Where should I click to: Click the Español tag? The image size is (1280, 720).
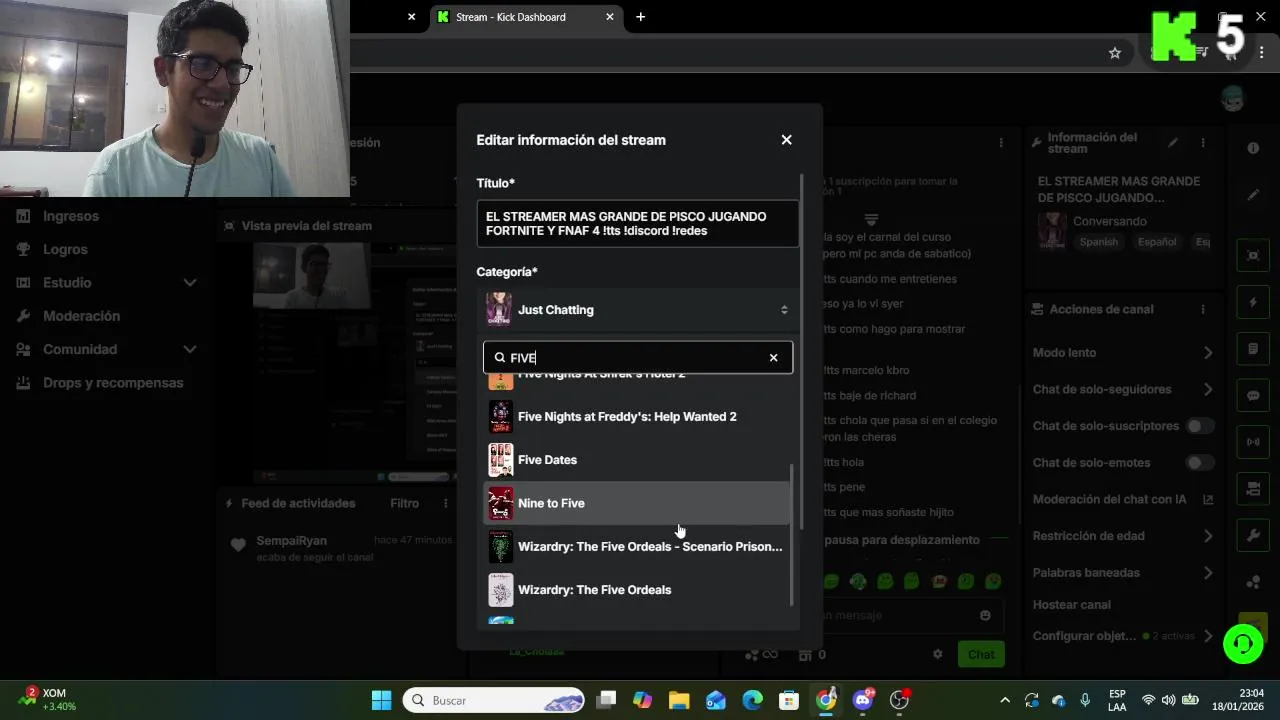(x=1158, y=242)
